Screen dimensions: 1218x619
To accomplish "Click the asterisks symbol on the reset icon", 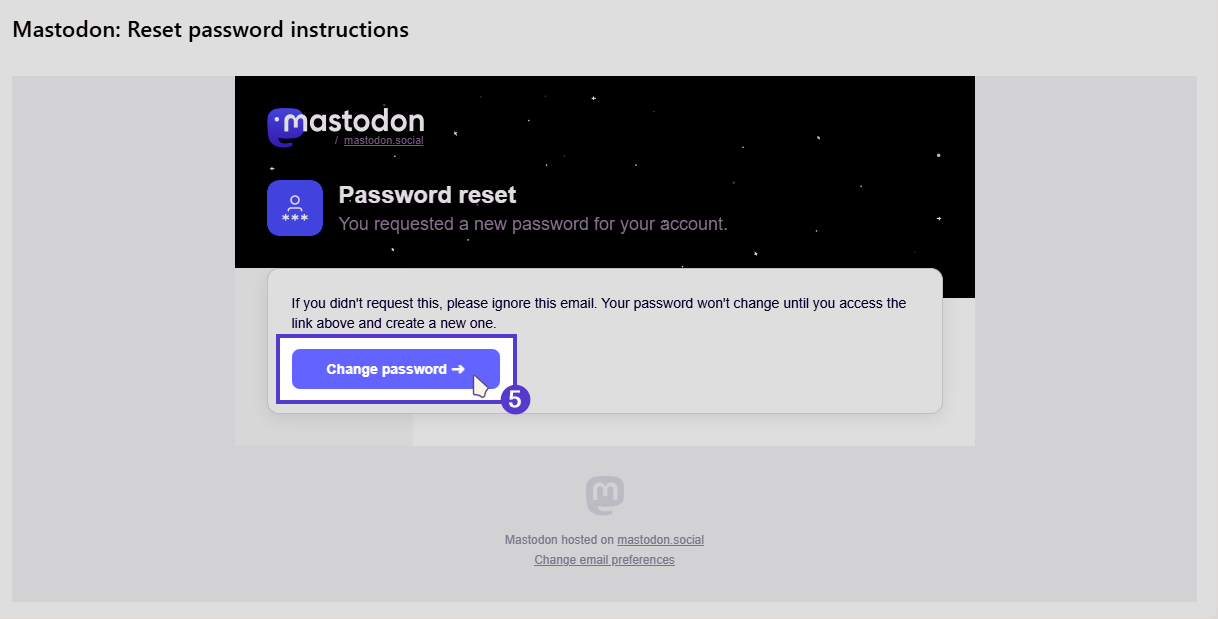I will (295, 216).
